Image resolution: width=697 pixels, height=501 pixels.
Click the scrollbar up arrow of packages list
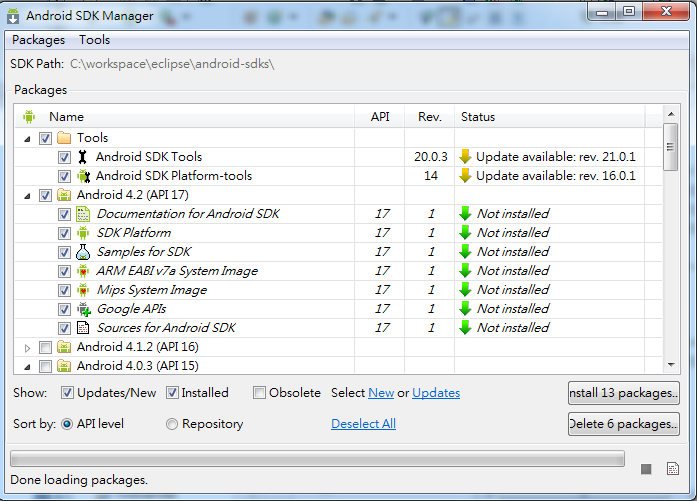coord(671,114)
